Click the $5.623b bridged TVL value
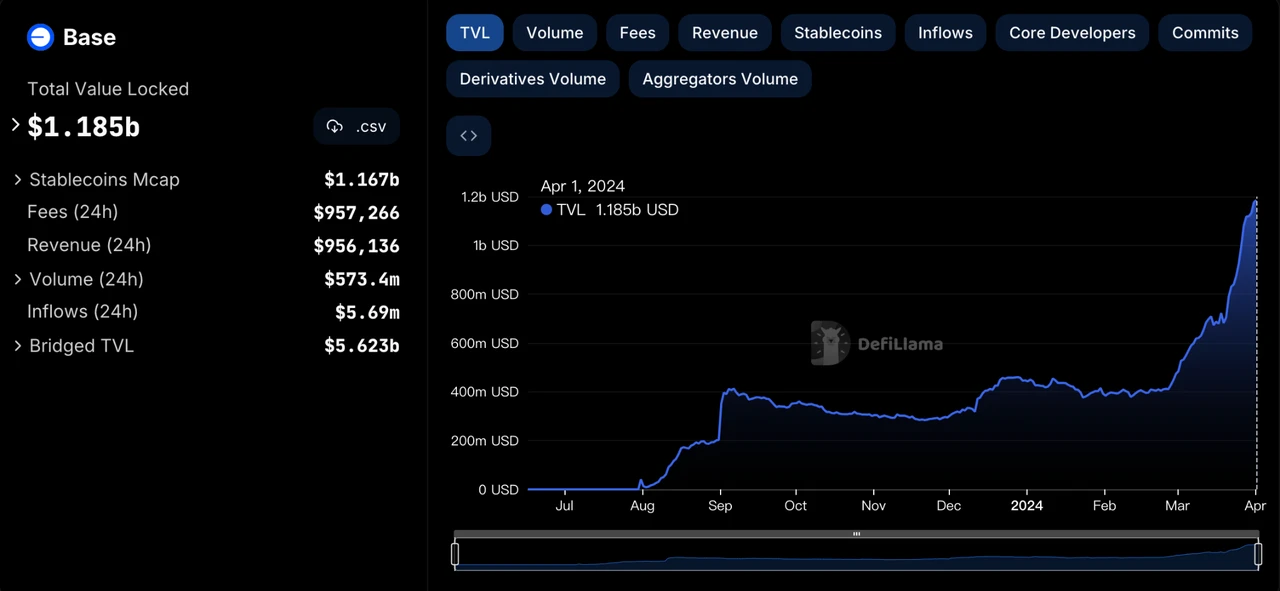The width and height of the screenshot is (1280, 591). click(x=362, y=346)
